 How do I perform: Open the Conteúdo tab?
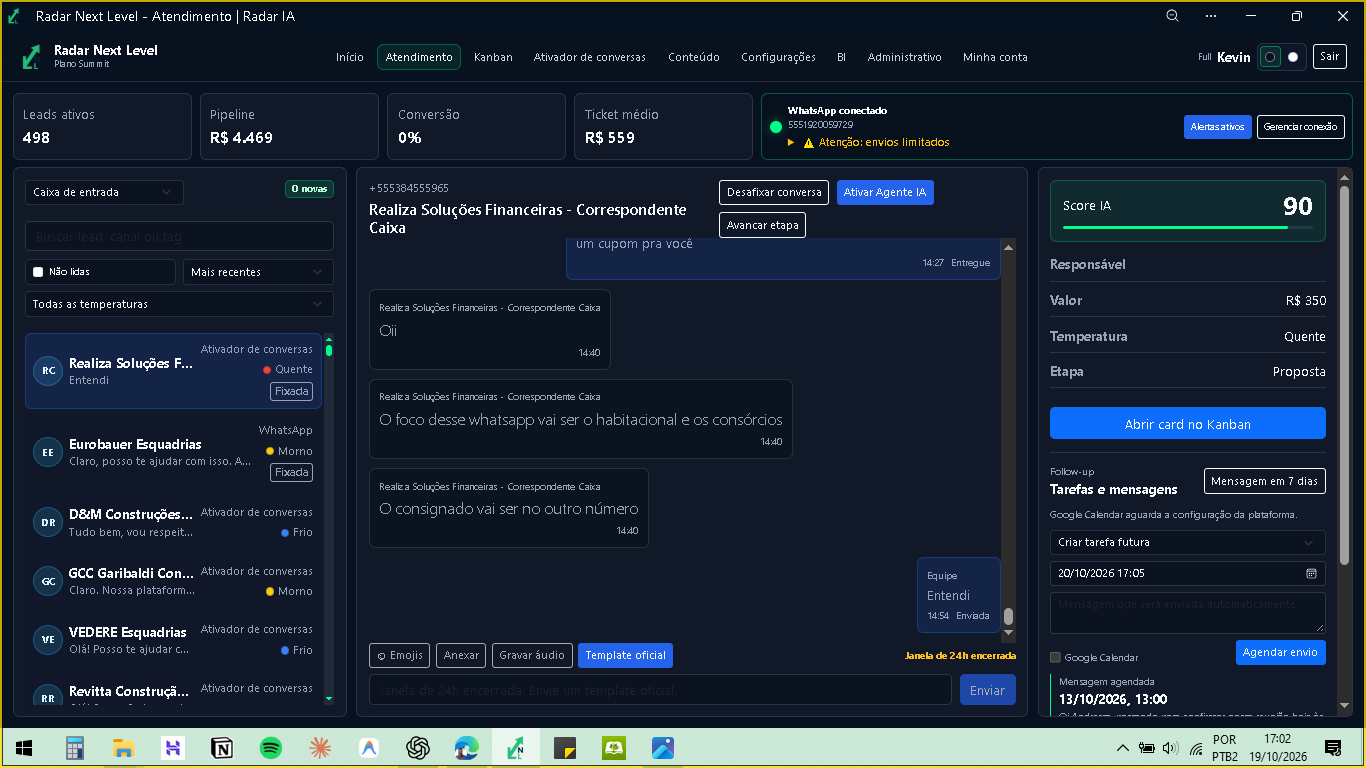[x=694, y=57]
